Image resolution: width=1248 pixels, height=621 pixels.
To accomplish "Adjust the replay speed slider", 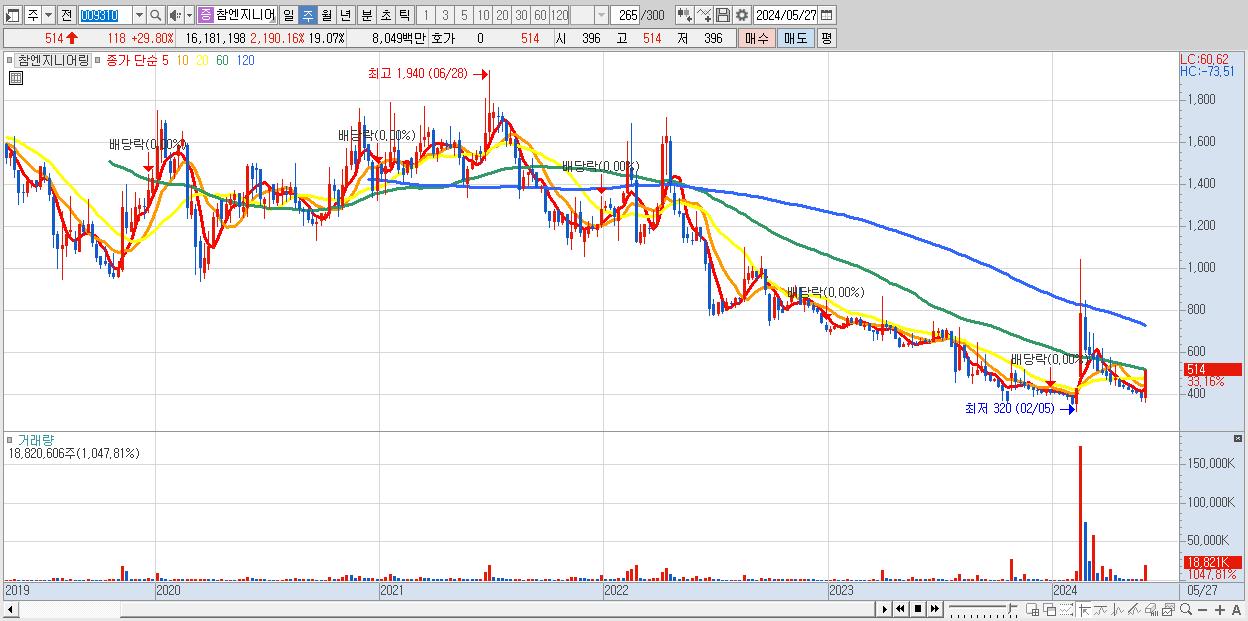I will (983, 609).
